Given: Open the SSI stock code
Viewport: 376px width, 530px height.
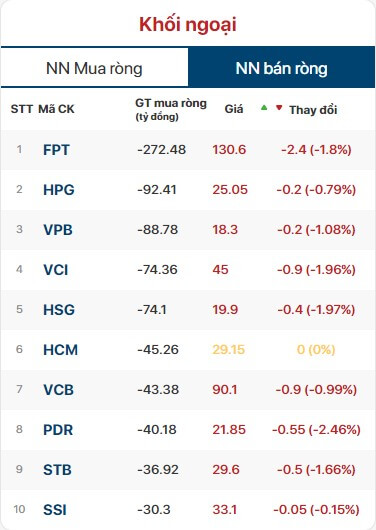Looking at the screenshot, I should tap(55, 510).
